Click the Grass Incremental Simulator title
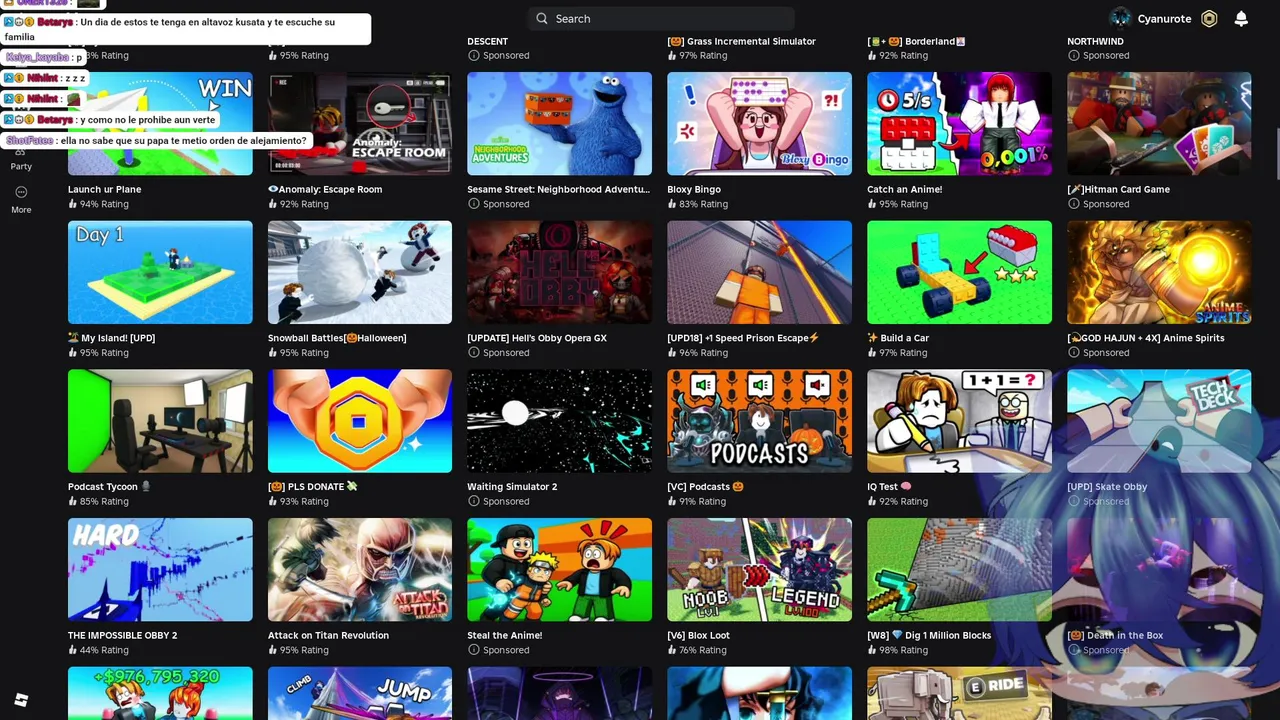Viewport: 1280px width, 720px height. coord(741,41)
